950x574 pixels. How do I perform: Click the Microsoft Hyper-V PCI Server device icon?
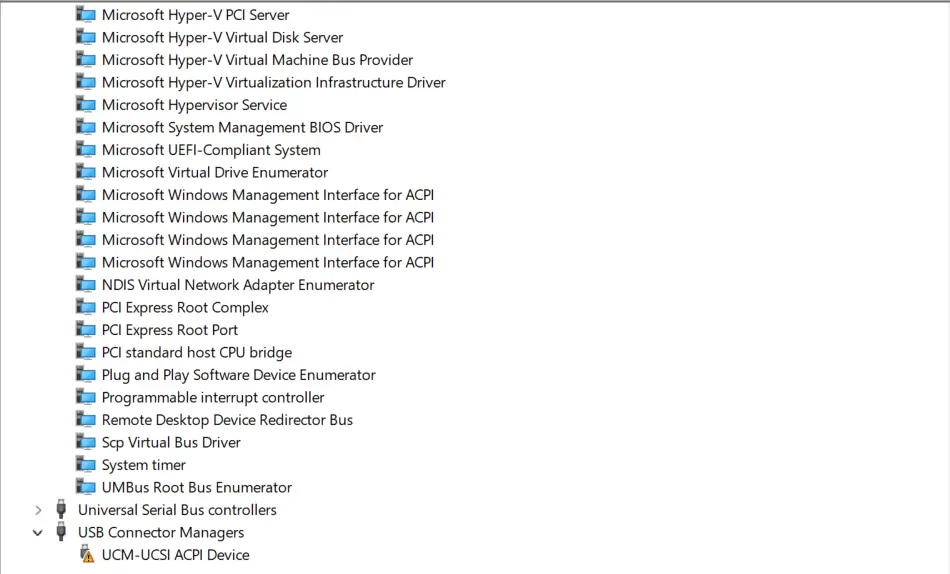[x=85, y=15]
